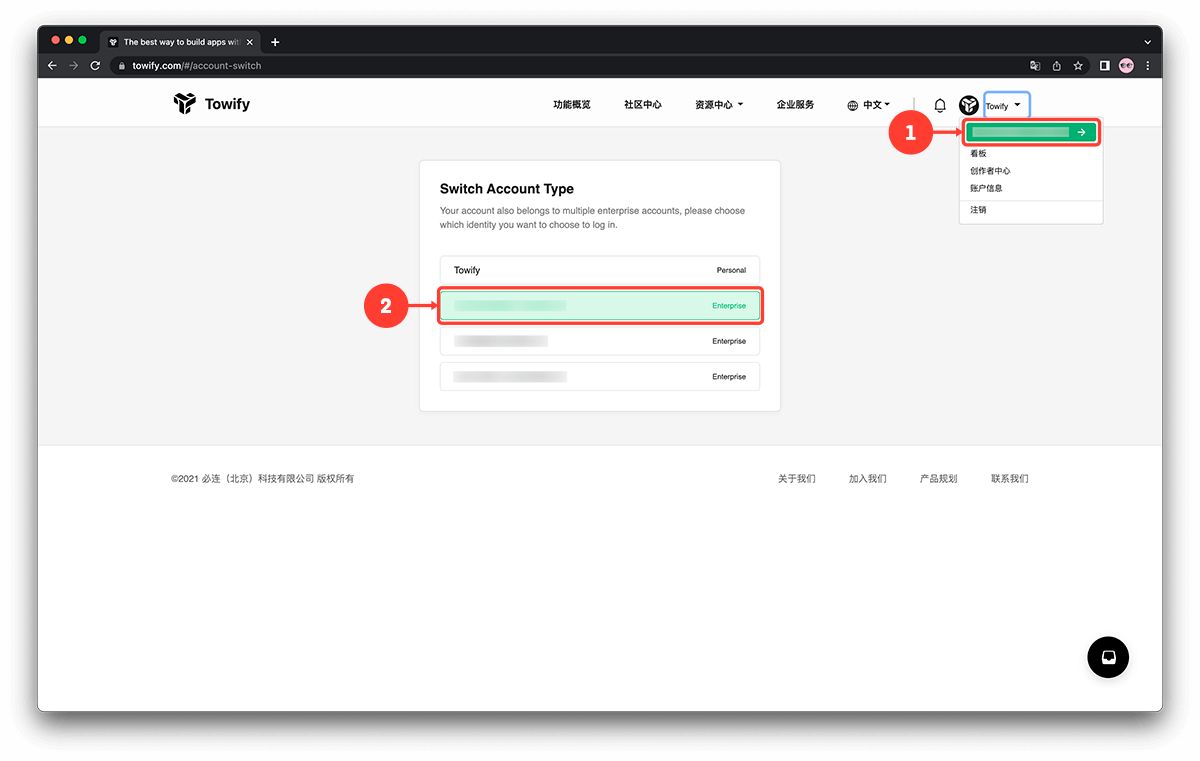1200x761 pixels.
Task: Click the arrow on green account button
Action: click(x=1081, y=132)
